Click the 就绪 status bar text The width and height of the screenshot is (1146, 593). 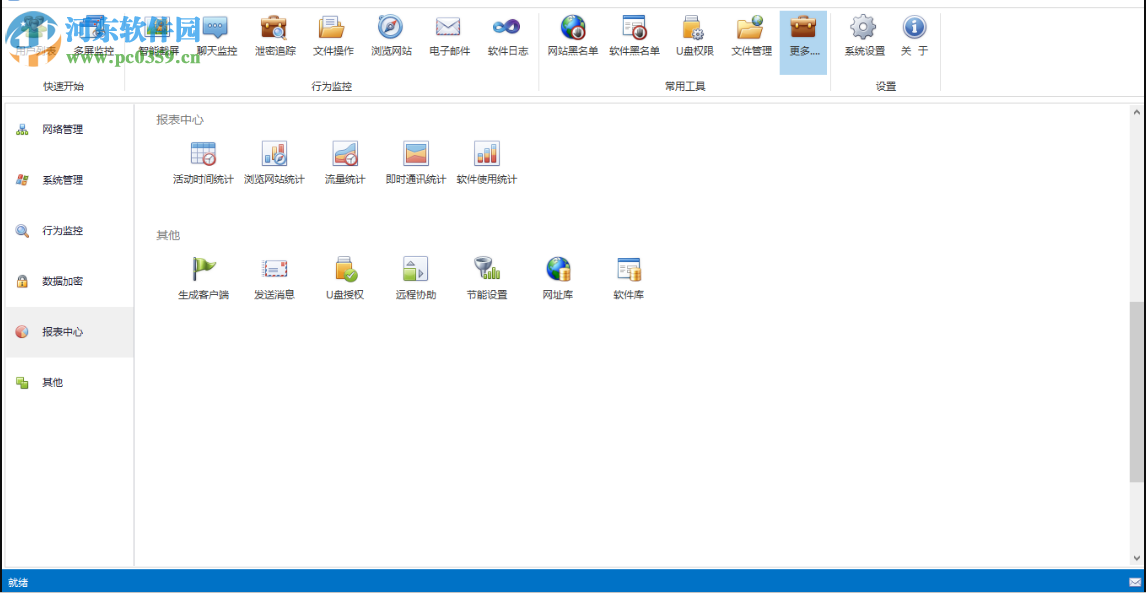[18, 583]
